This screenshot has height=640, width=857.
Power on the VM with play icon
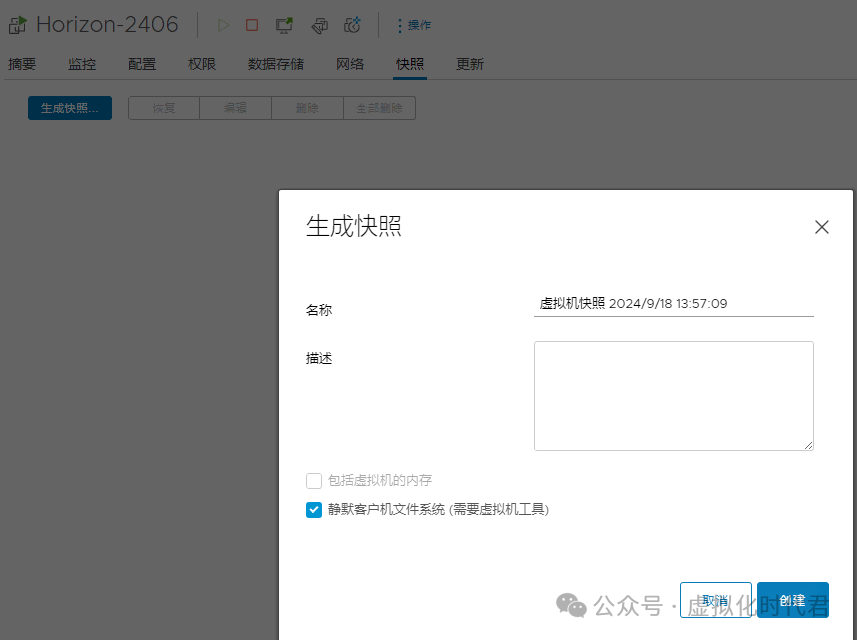point(223,25)
